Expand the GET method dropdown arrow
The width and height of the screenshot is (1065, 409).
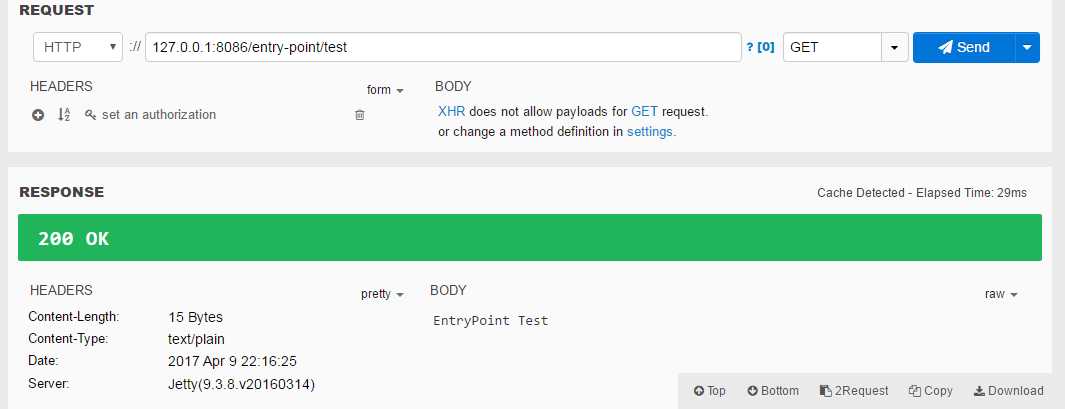coord(895,47)
